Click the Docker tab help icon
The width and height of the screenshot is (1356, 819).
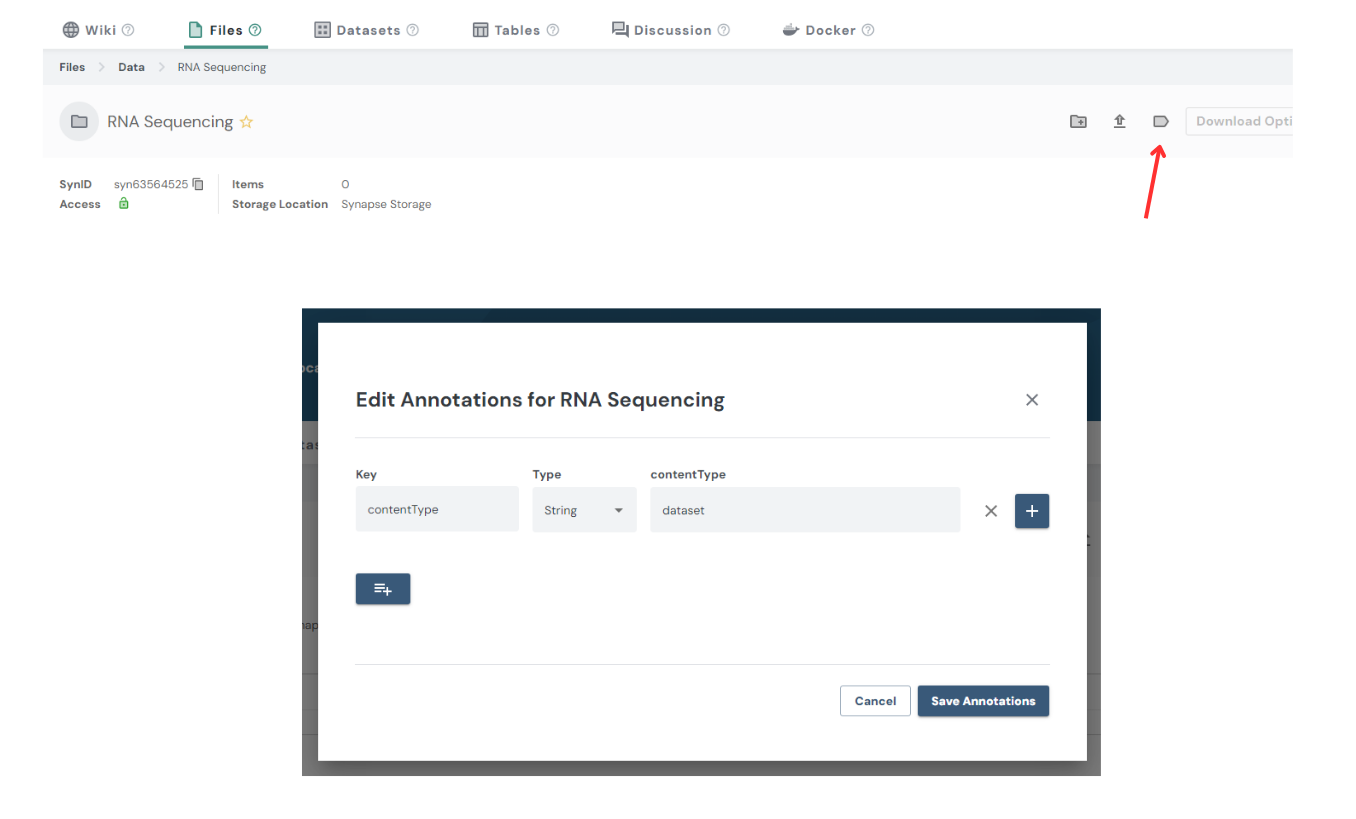(x=865, y=29)
